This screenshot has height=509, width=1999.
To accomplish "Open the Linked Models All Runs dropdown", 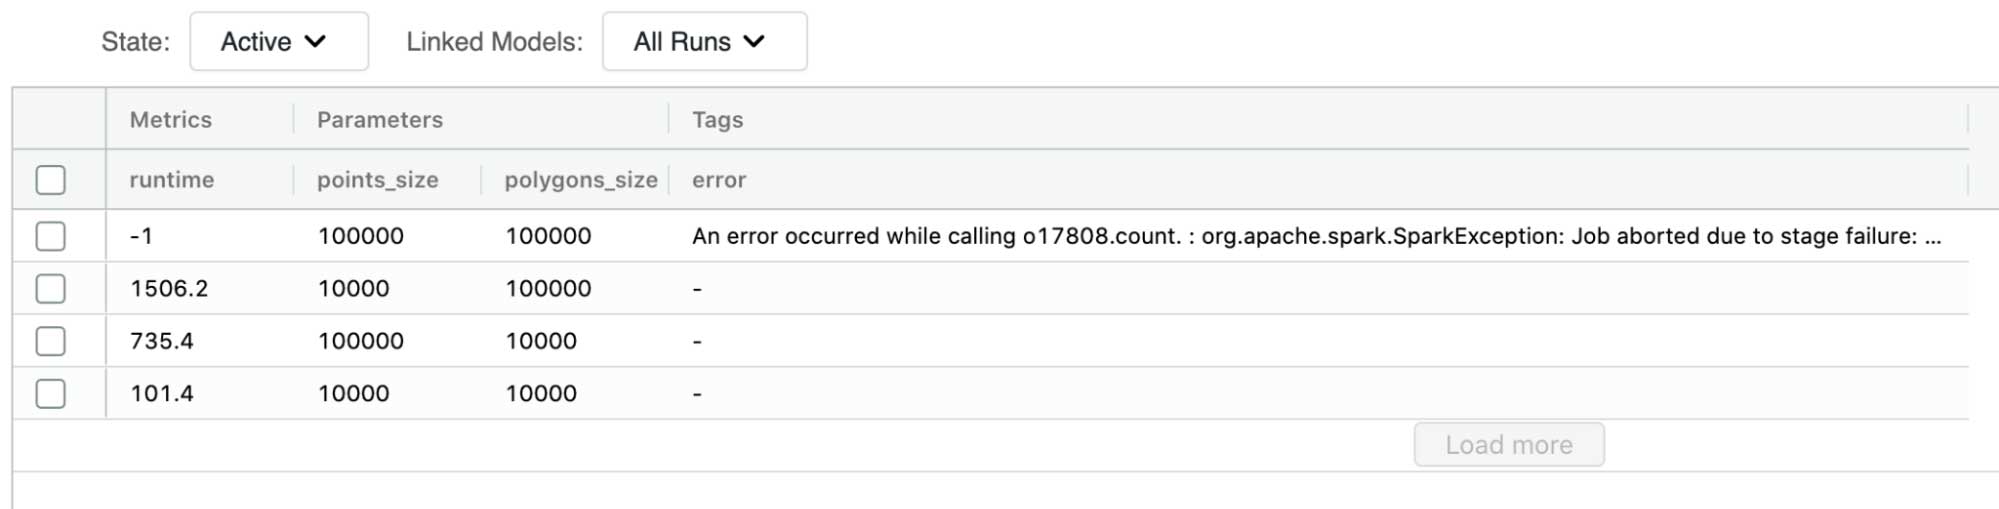I will [x=703, y=42].
